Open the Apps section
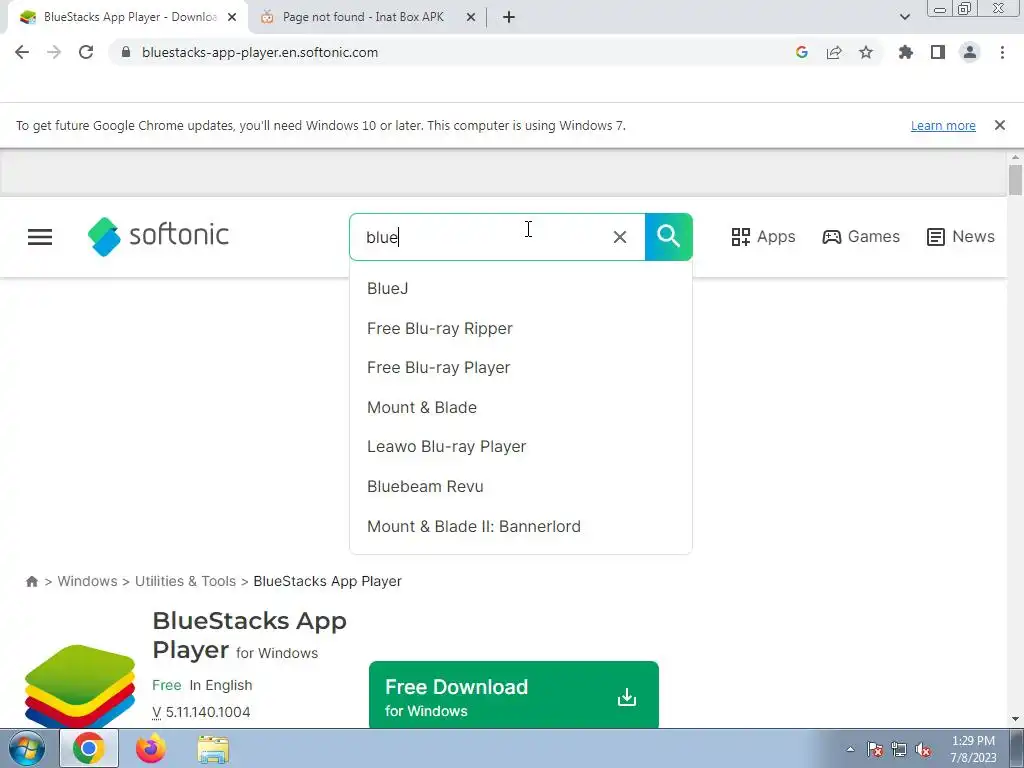 point(763,236)
